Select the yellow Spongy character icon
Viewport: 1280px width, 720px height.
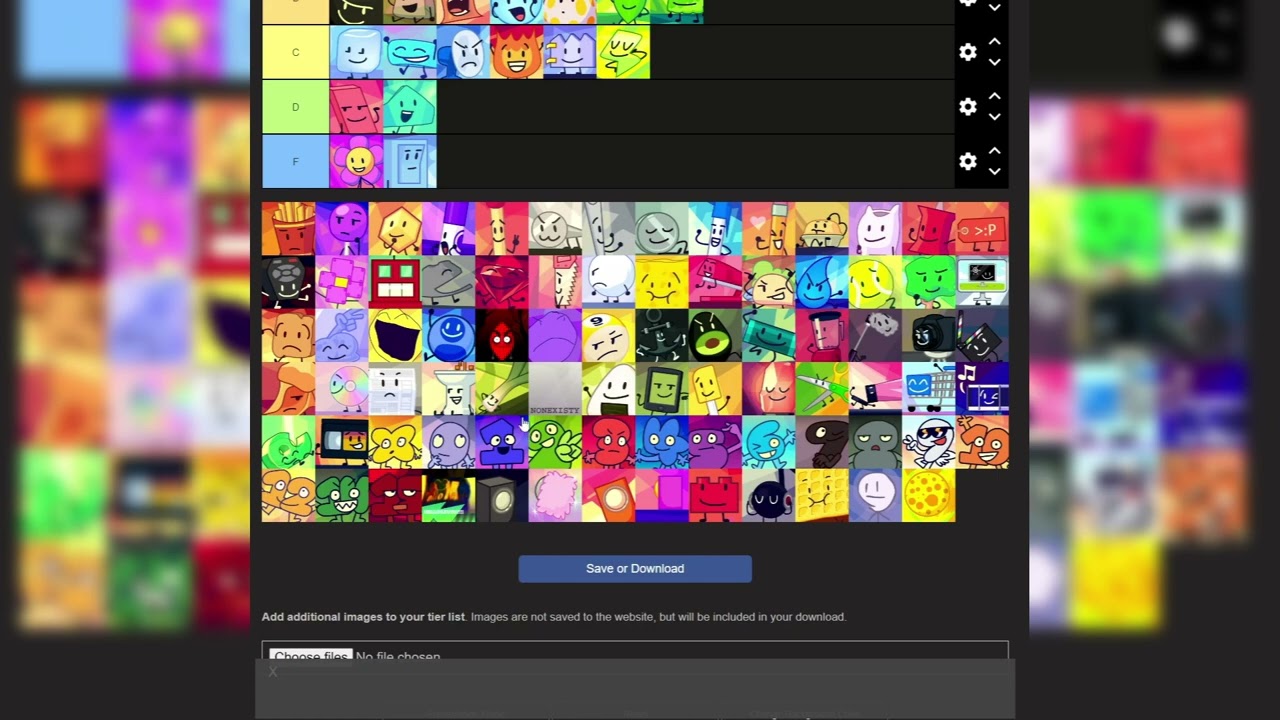[662, 282]
